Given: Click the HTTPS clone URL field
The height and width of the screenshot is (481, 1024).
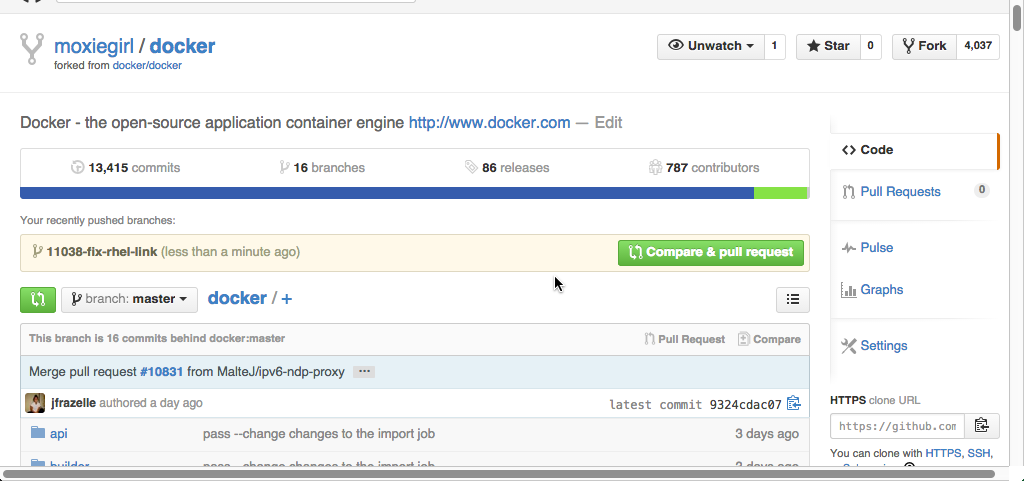Looking at the screenshot, I should click(x=897, y=426).
